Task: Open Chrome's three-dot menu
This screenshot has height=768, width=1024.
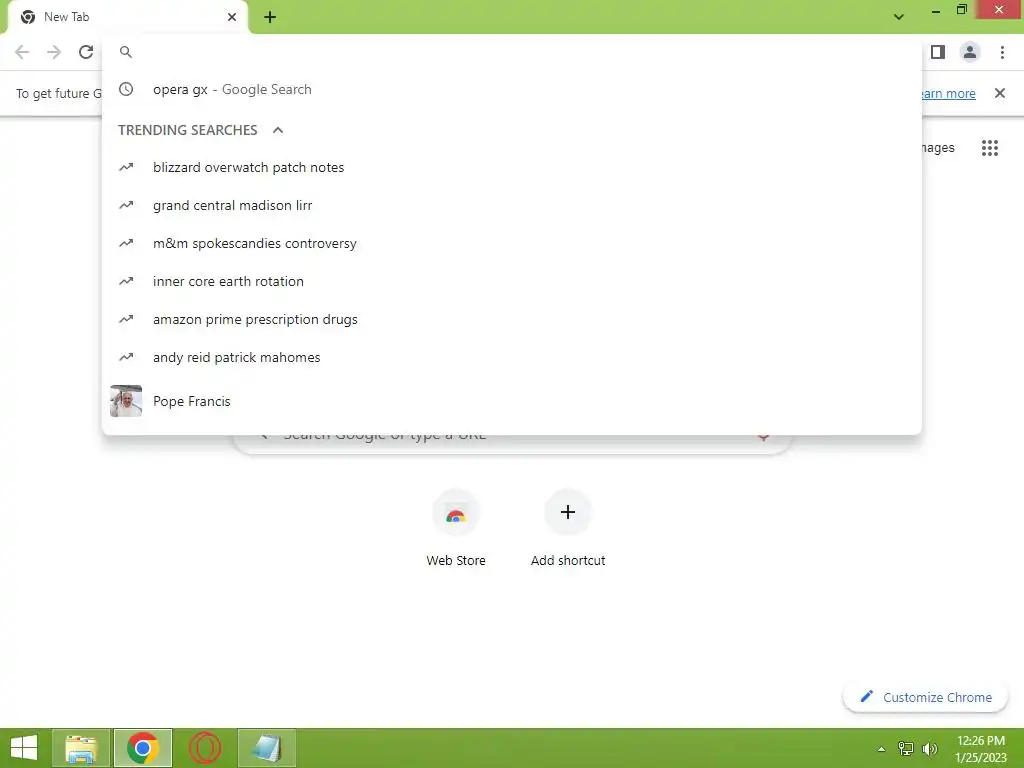Action: point(1002,52)
